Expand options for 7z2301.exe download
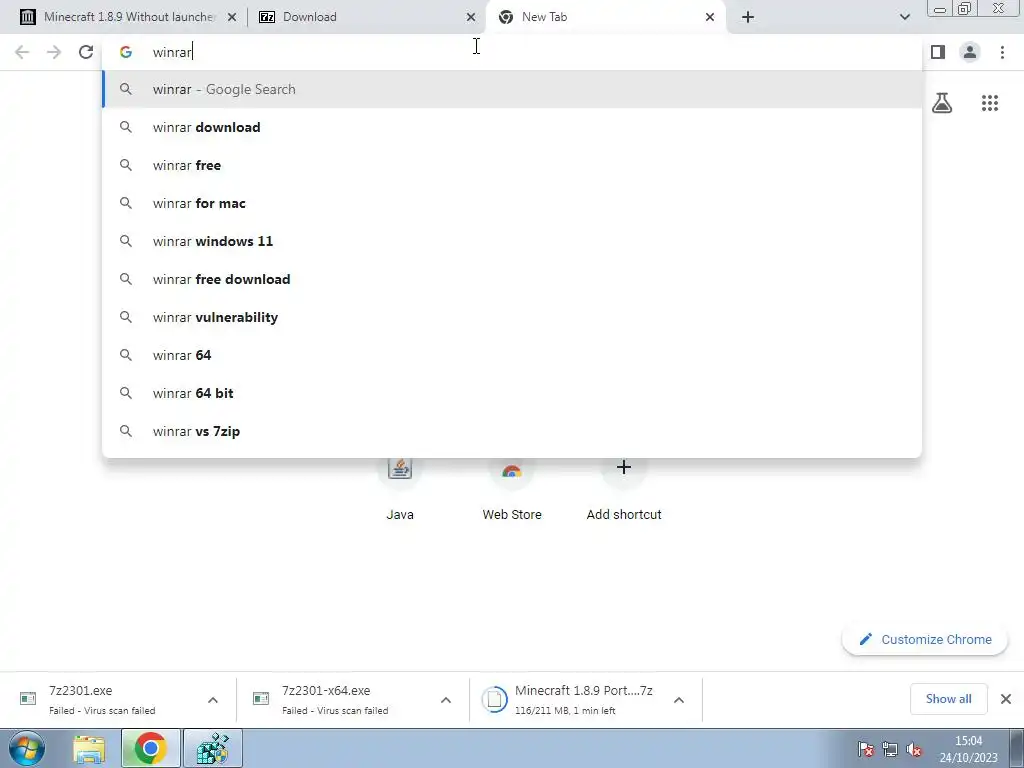This screenshot has height=768, width=1024. [213, 700]
